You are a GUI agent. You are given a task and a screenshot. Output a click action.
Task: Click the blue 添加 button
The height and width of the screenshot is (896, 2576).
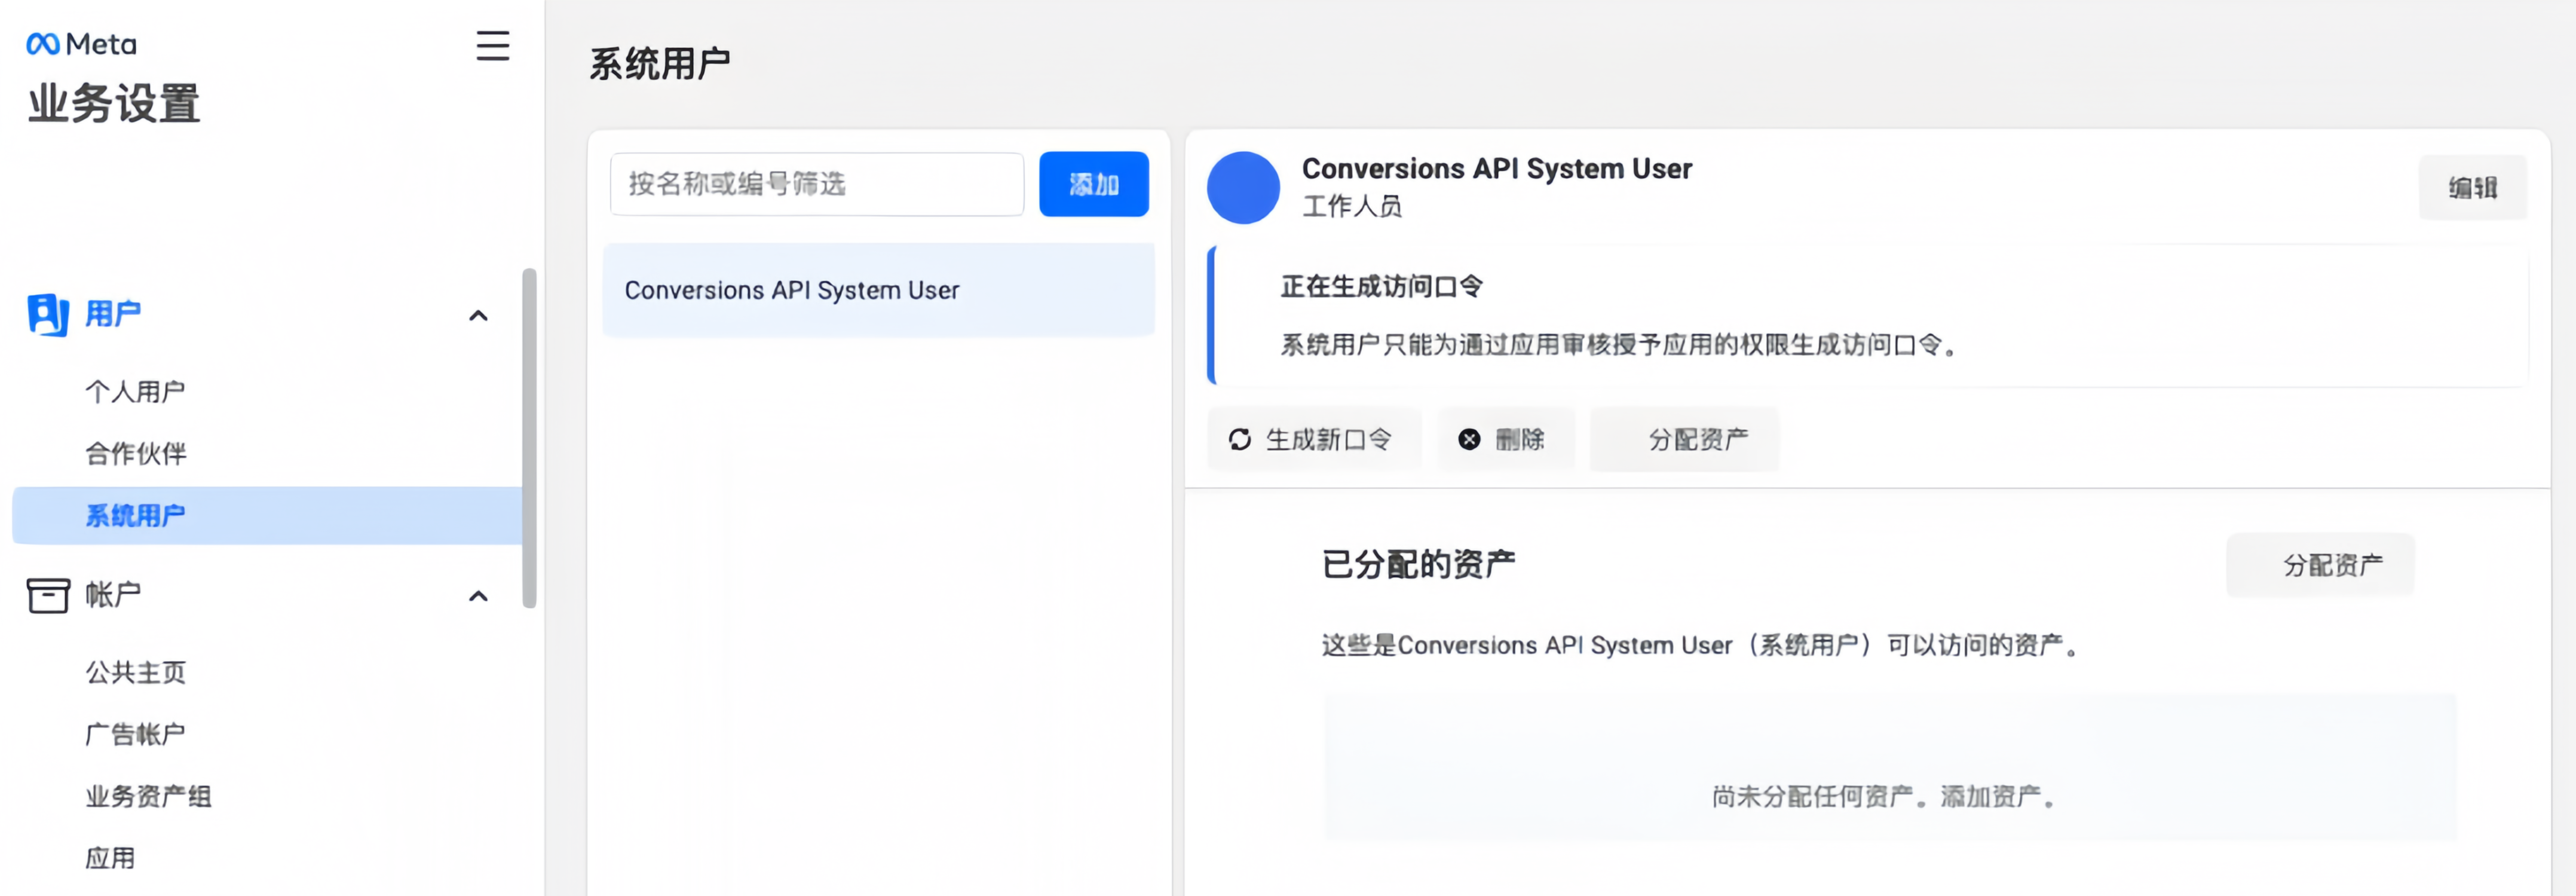1094,184
